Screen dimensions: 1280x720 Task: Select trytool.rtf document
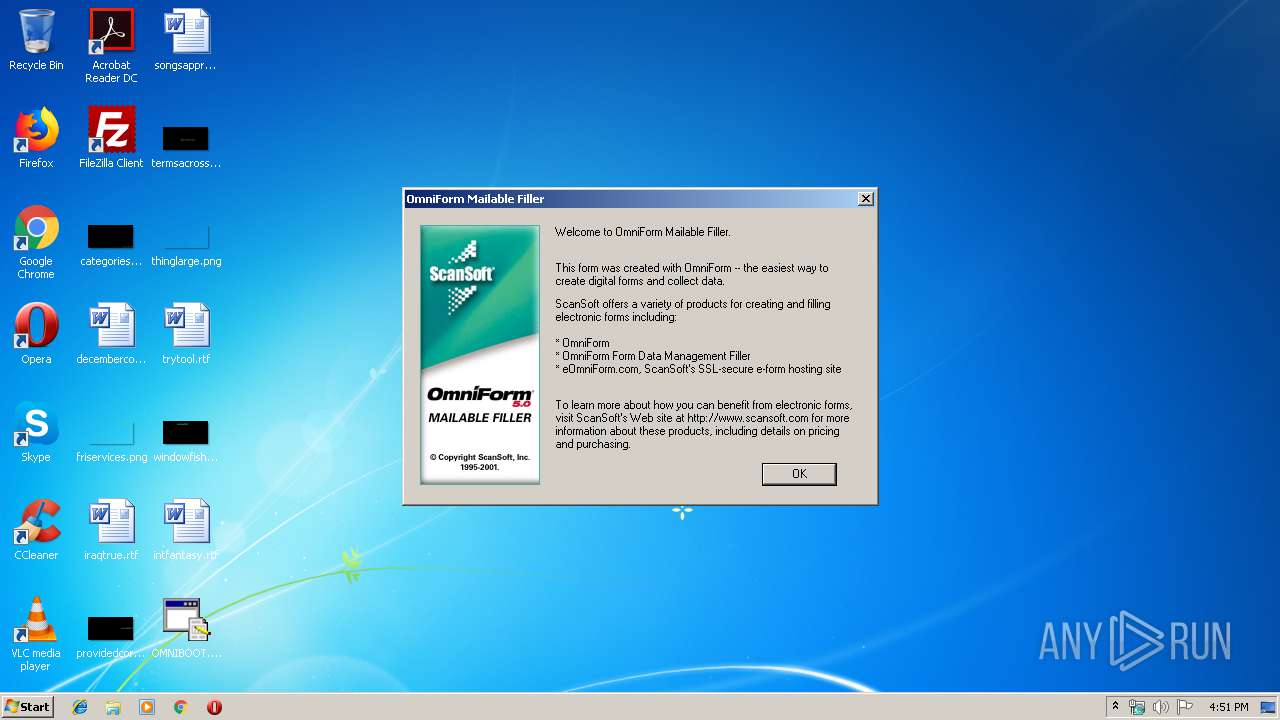pyautogui.click(x=186, y=334)
